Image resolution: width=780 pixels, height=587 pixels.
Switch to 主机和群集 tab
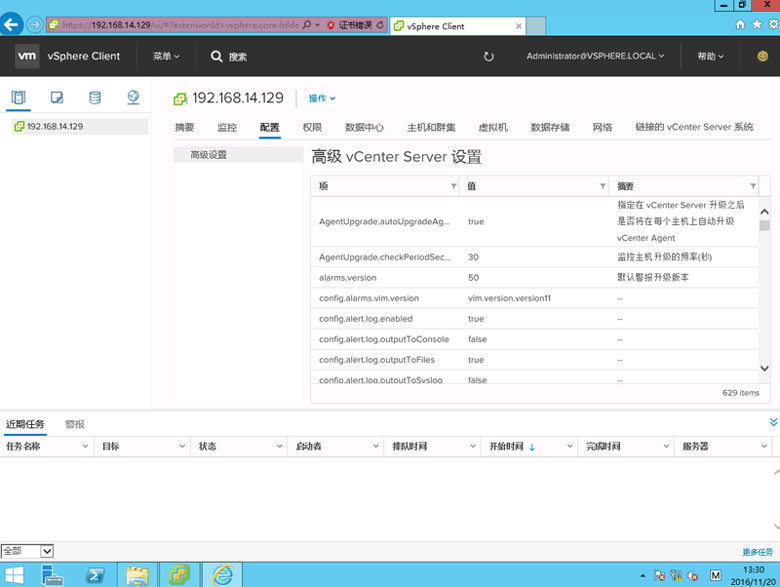pyautogui.click(x=431, y=127)
